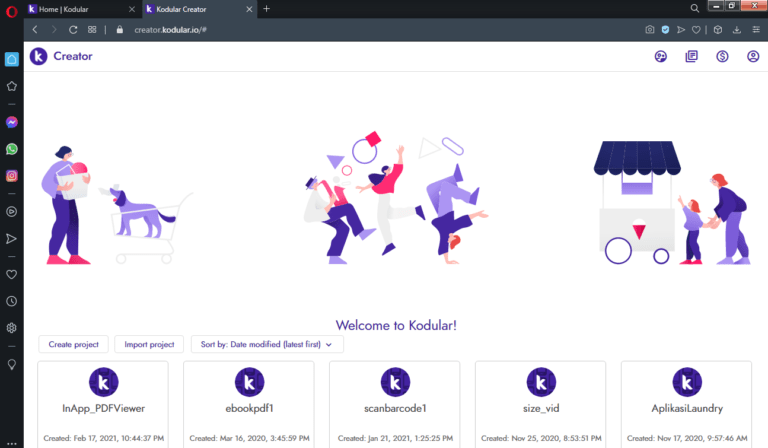Click the Import project button
This screenshot has width=768, height=448.
[149, 344]
